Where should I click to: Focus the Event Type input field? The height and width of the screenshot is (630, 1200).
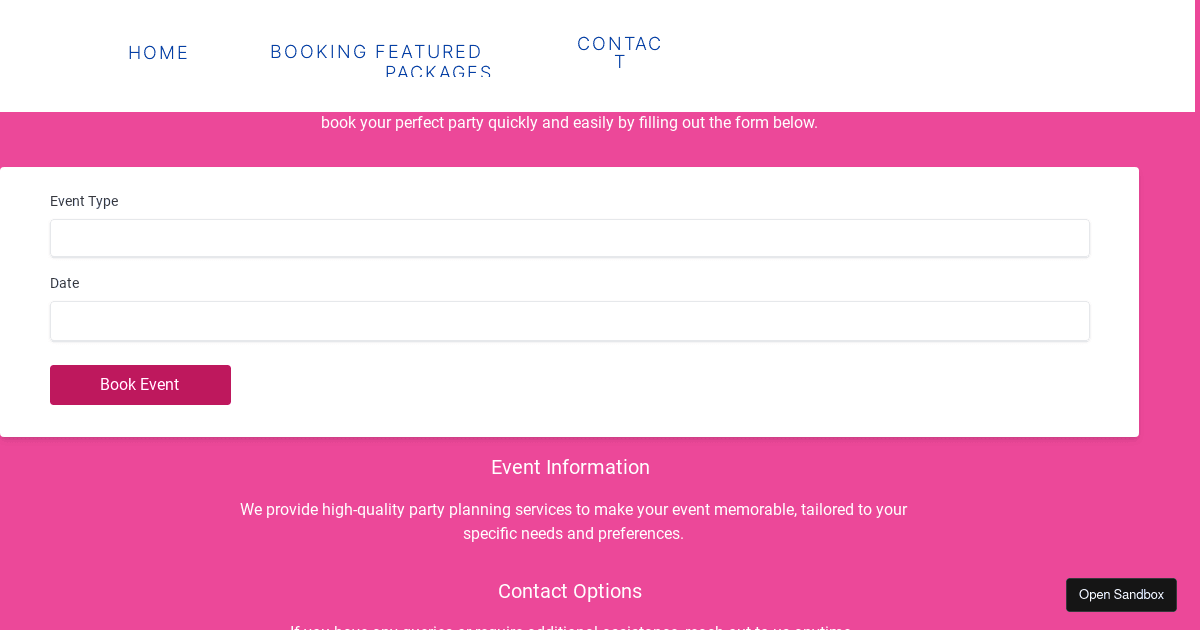[x=569, y=238]
